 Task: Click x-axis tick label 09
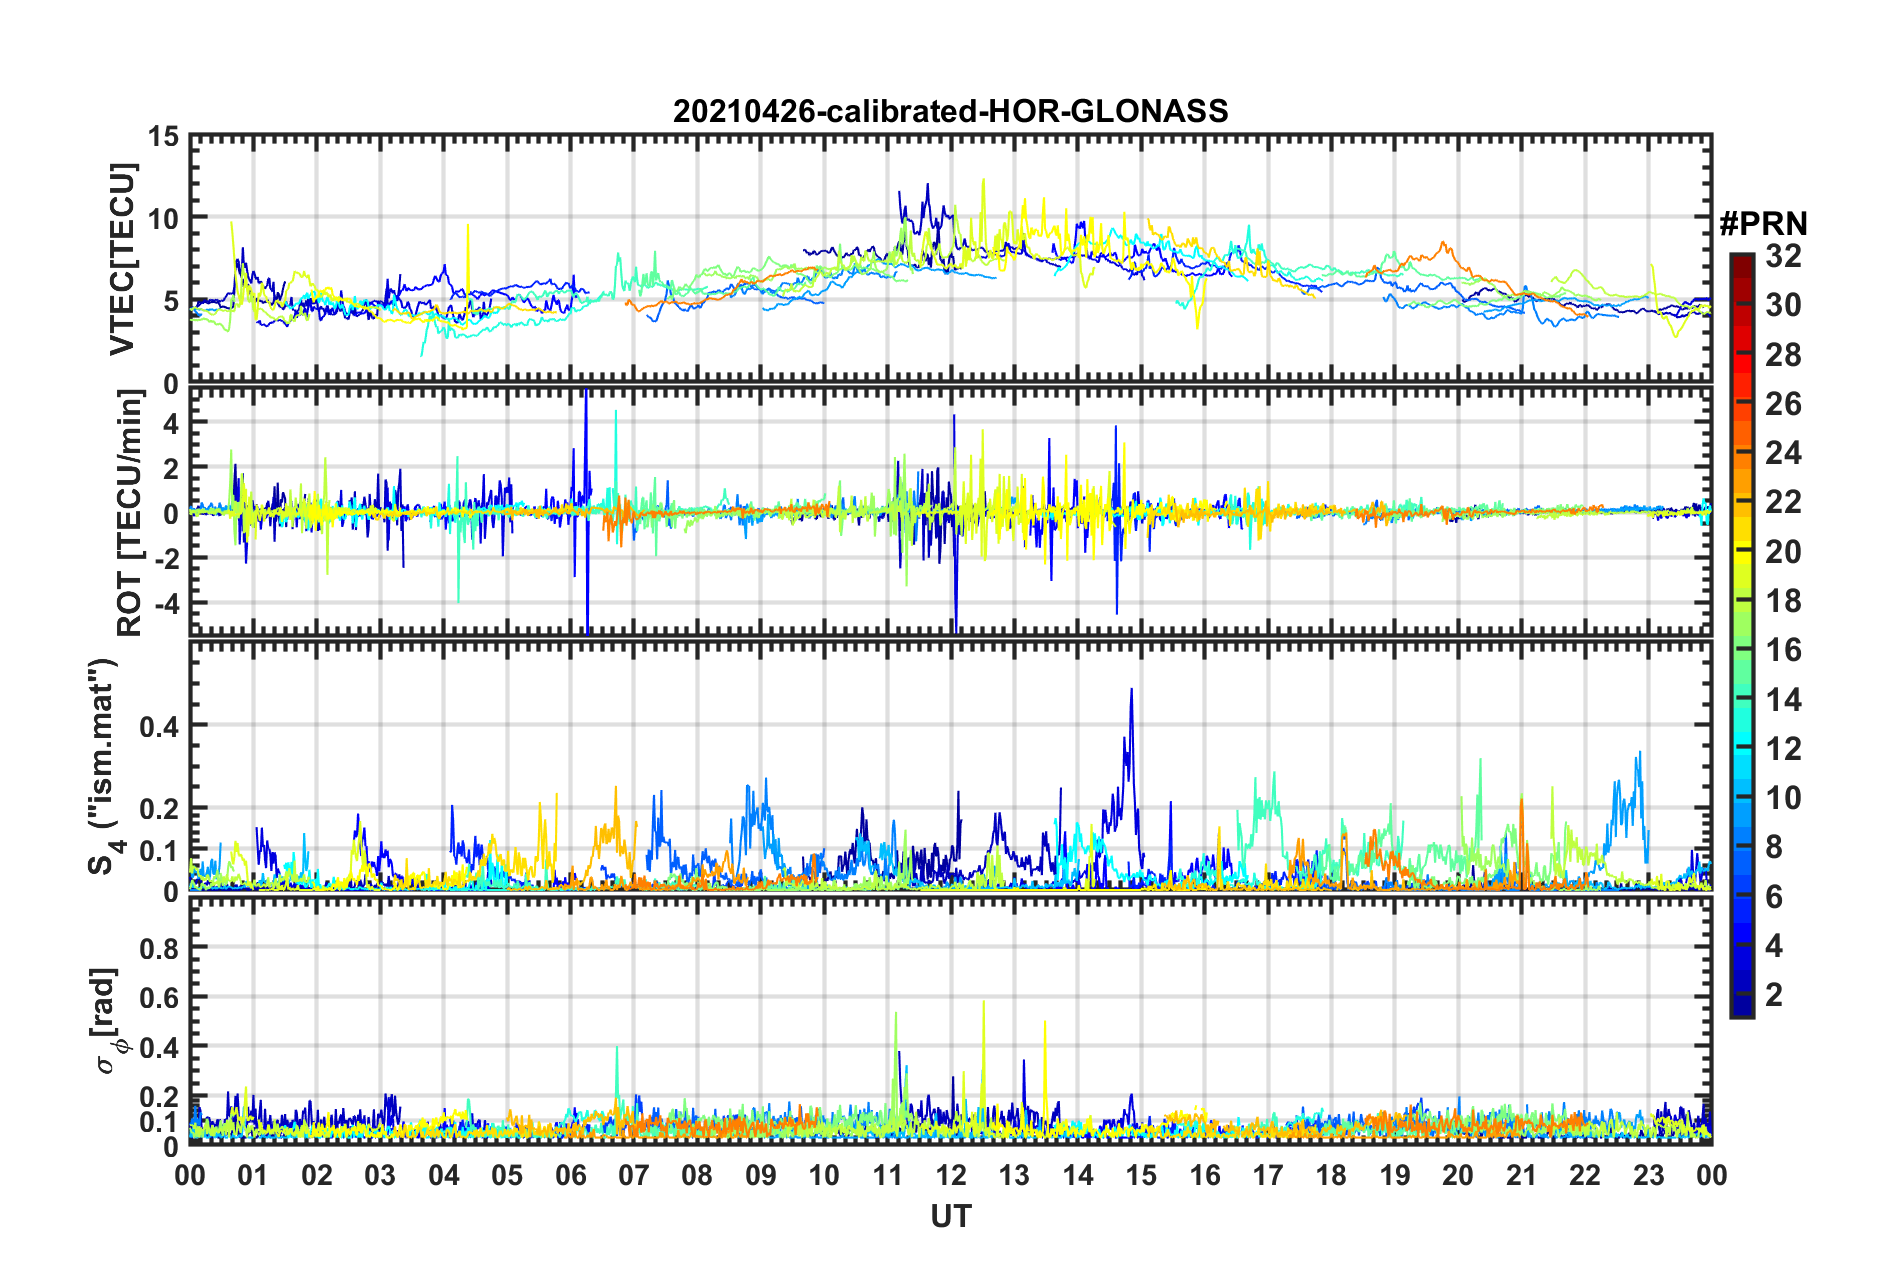coord(760,1174)
